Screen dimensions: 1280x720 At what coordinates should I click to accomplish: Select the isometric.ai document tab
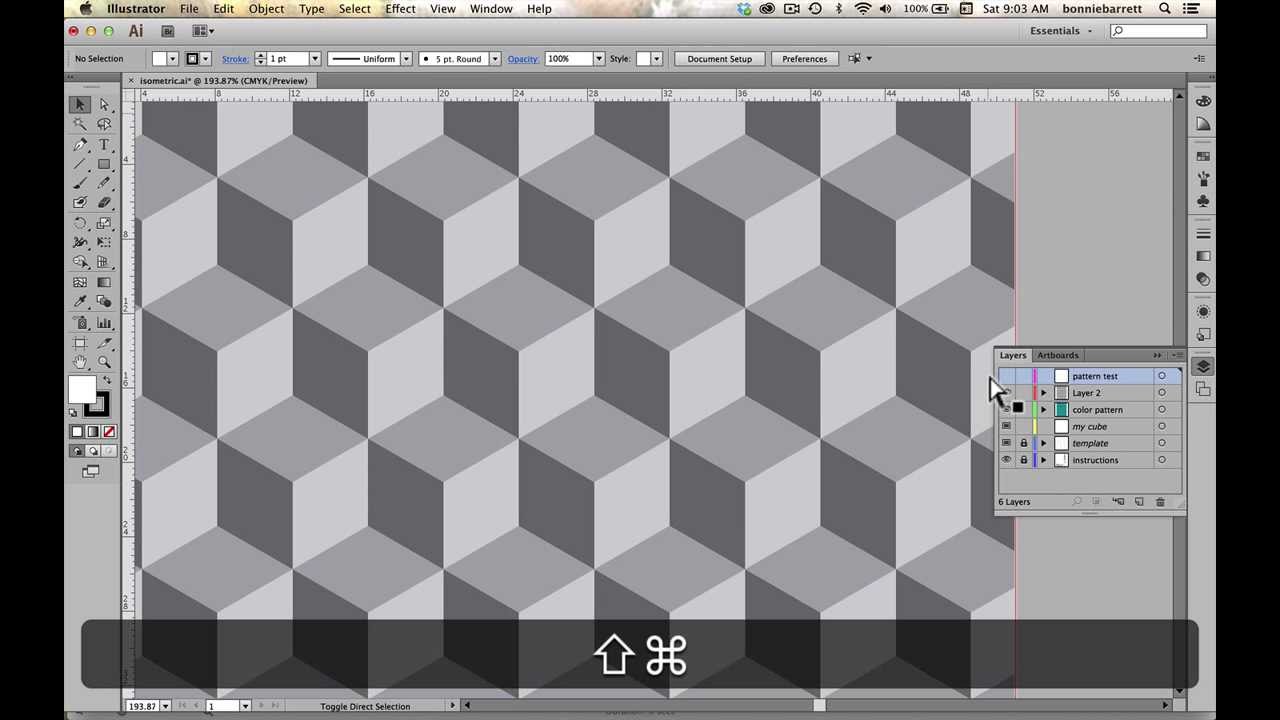[x=223, y=81]
